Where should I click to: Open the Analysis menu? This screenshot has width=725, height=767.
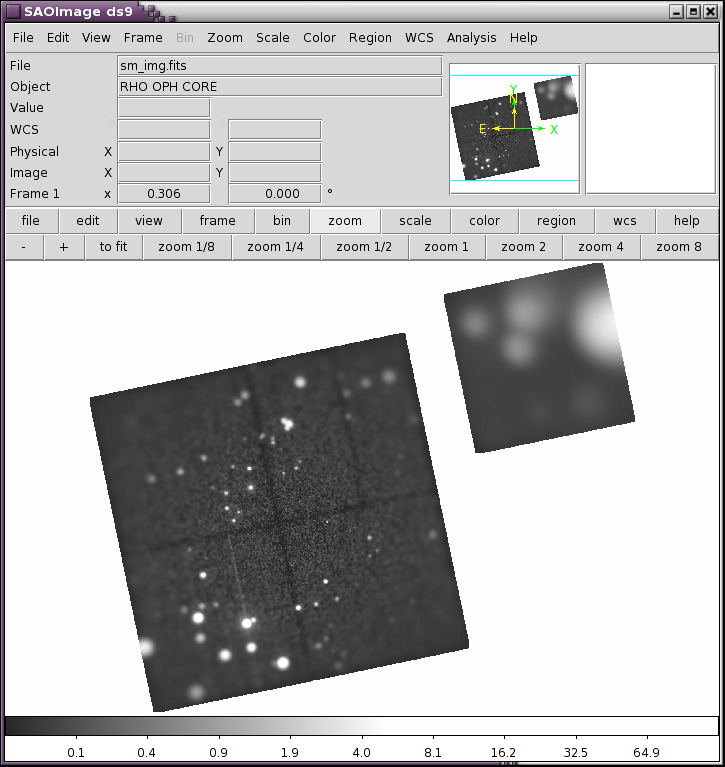point(471,38)
